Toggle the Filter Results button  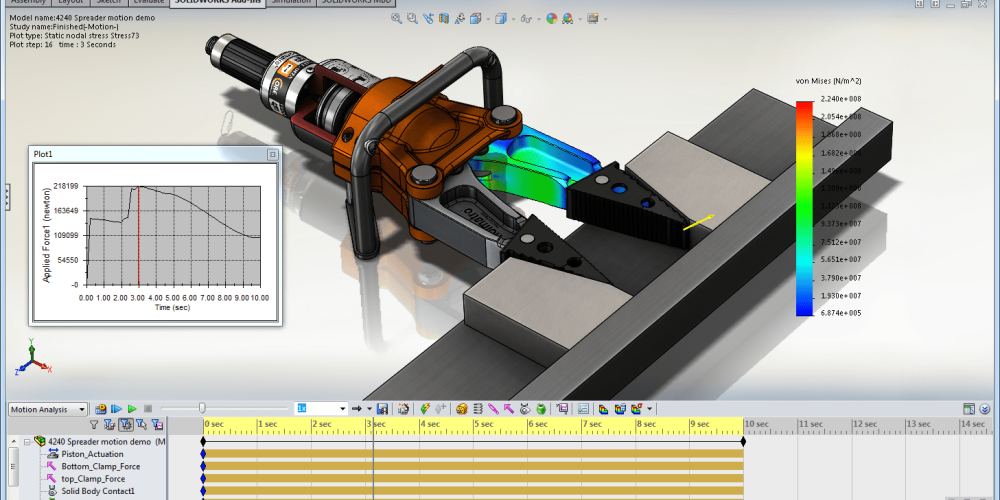click(157, 425)
